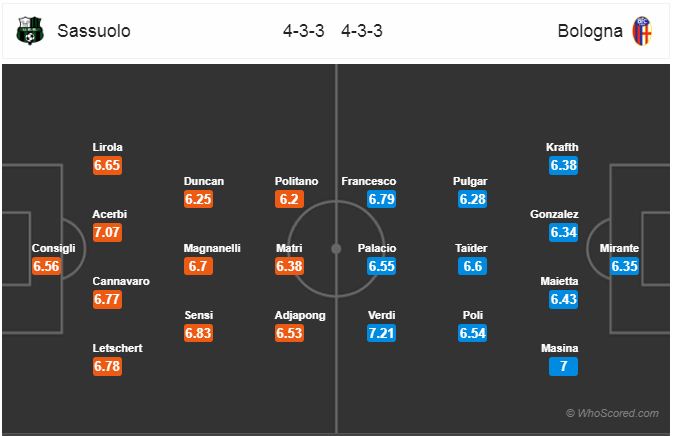This screenshot has width=673, height=436.
Task: Select Verdi's 7.21 rating badge
Action: [381, 333]
